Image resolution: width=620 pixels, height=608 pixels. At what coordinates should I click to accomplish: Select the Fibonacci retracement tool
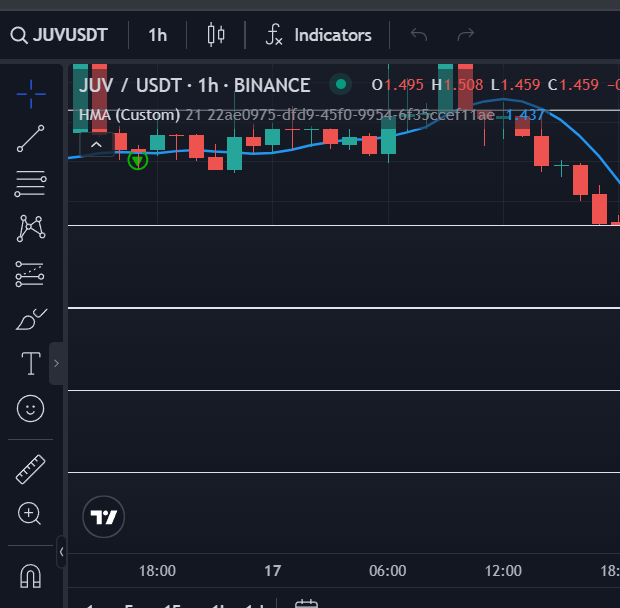(x=30, y=183)
